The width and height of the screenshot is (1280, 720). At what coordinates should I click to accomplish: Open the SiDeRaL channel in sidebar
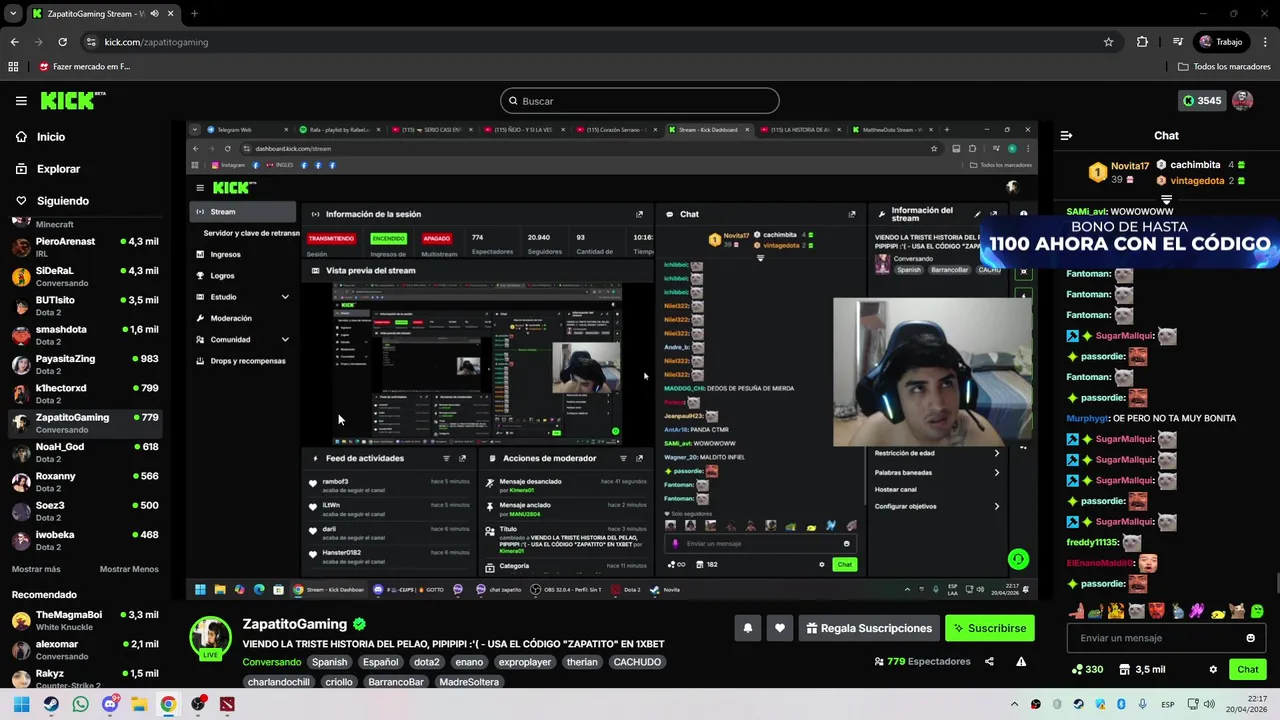86,276
